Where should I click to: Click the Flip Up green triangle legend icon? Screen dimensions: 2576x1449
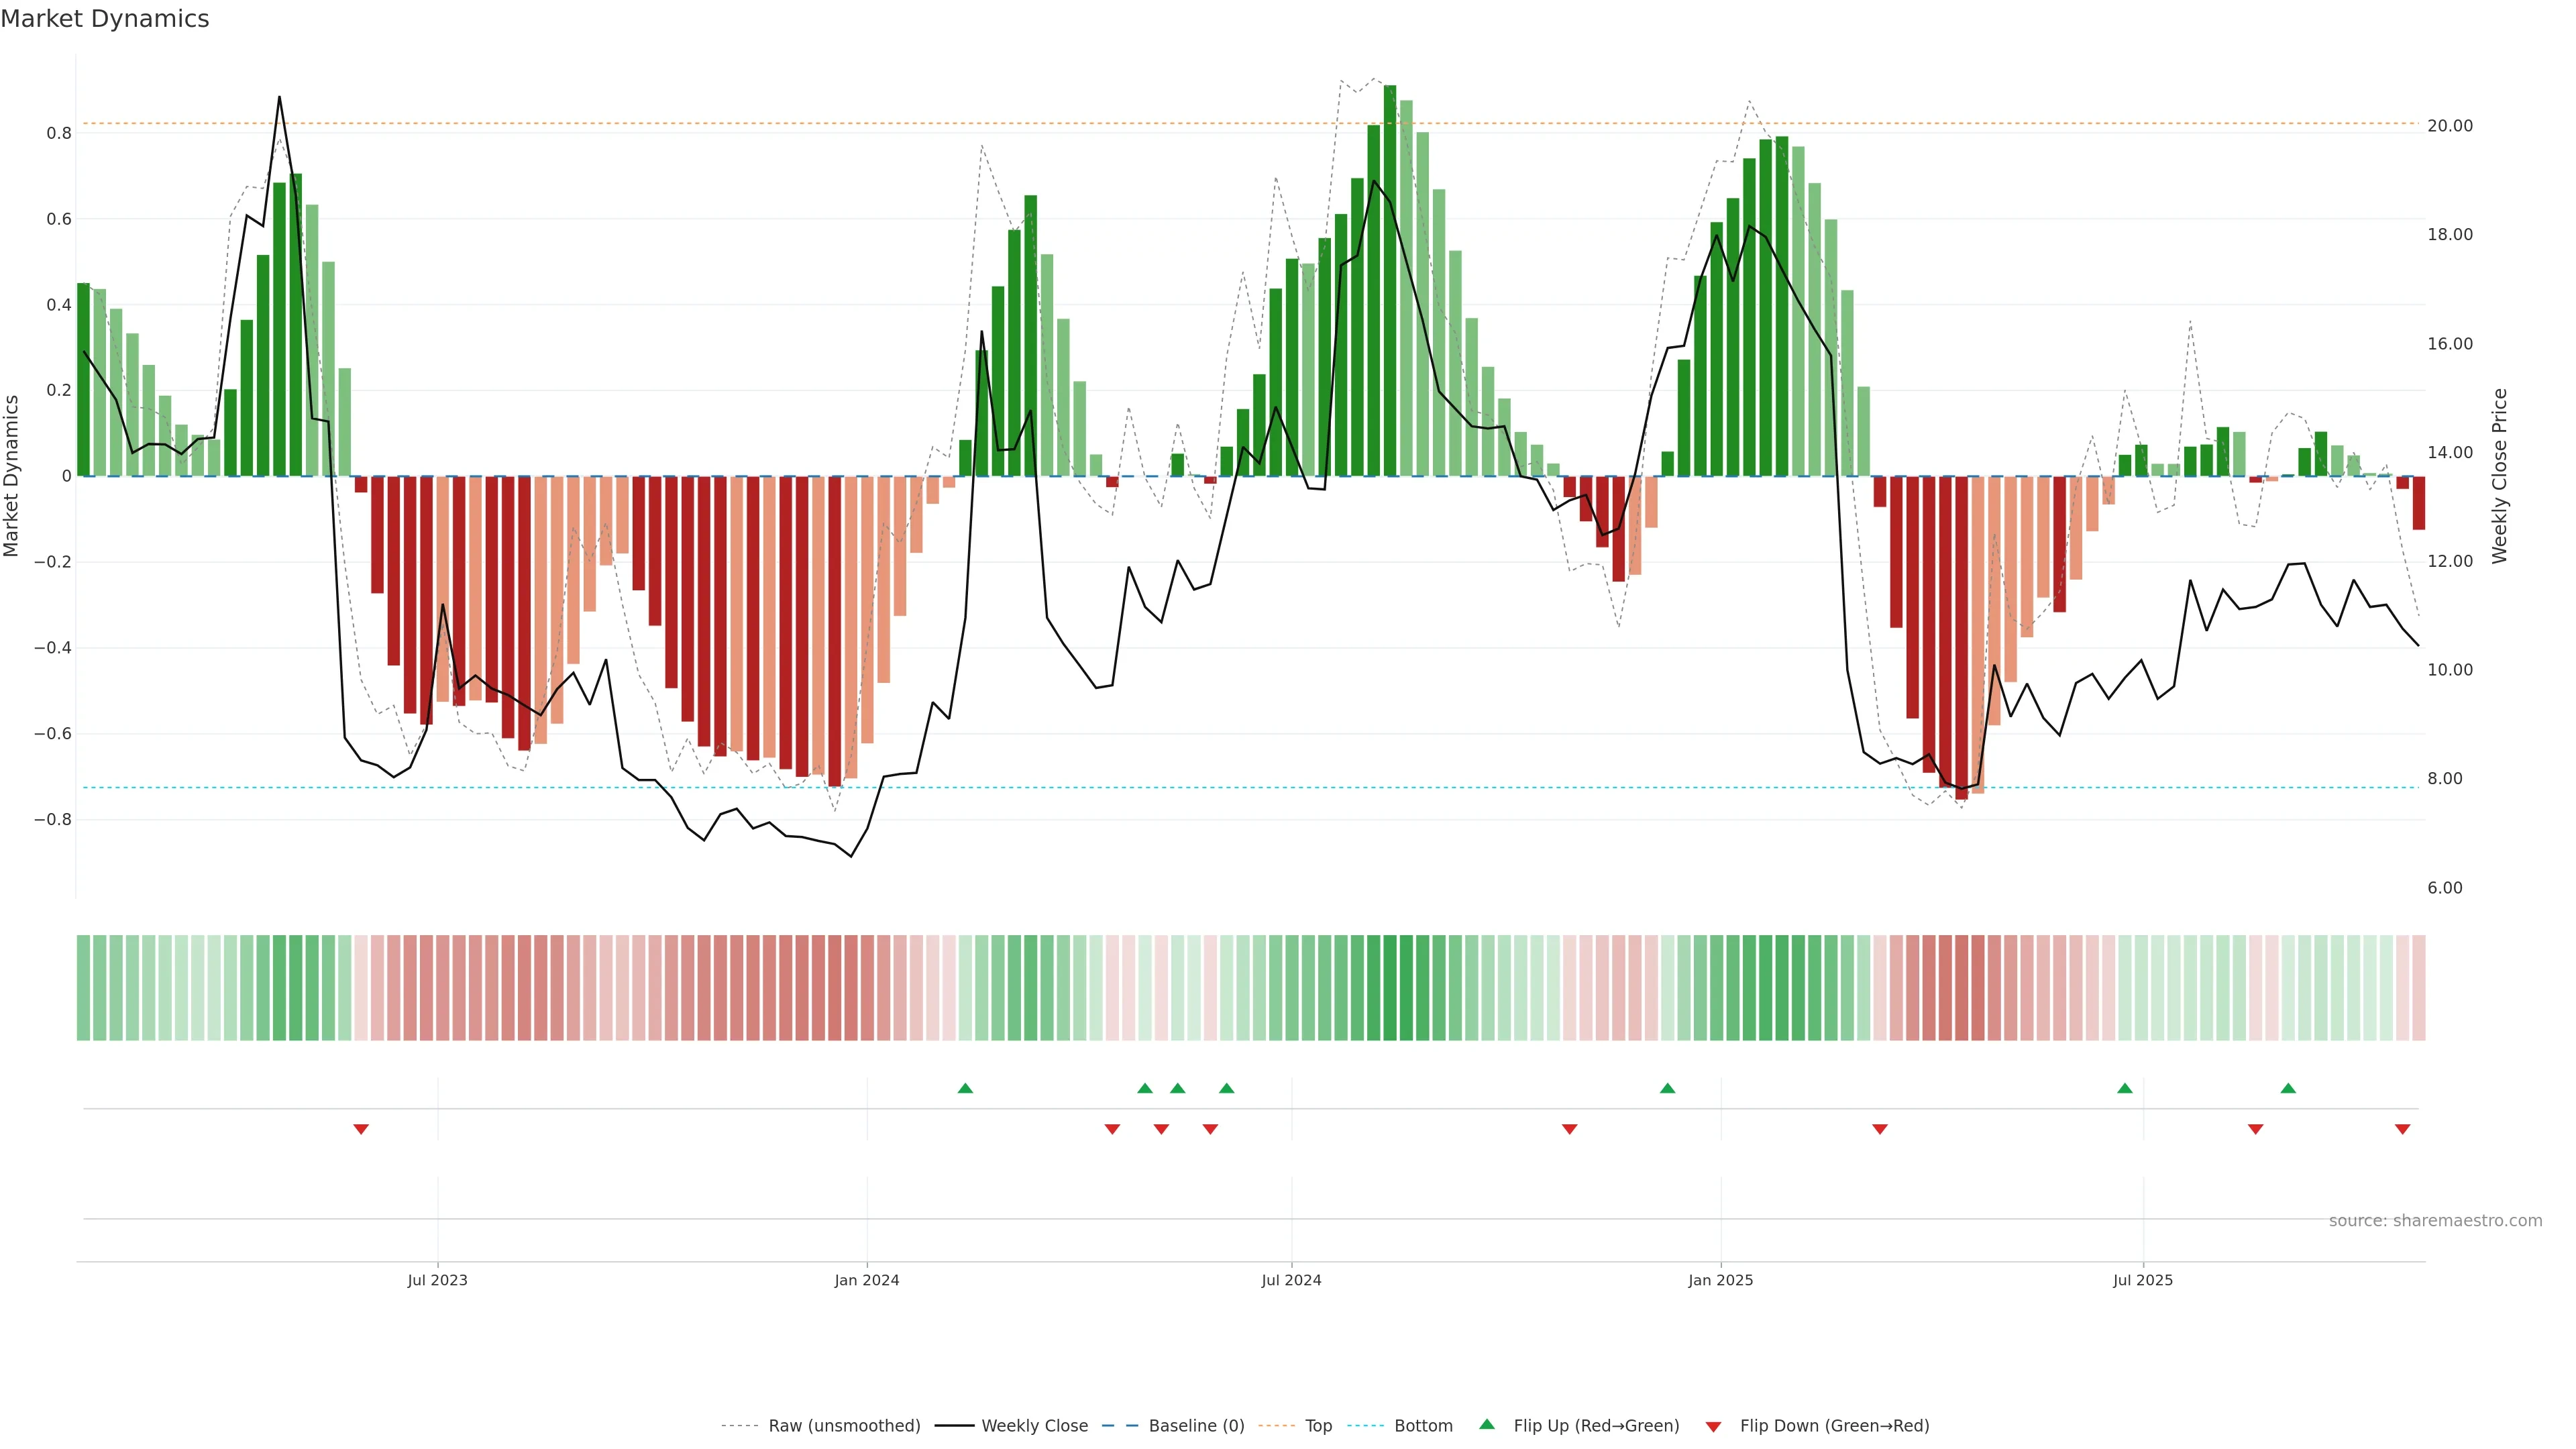(x=1487, y=1424)
